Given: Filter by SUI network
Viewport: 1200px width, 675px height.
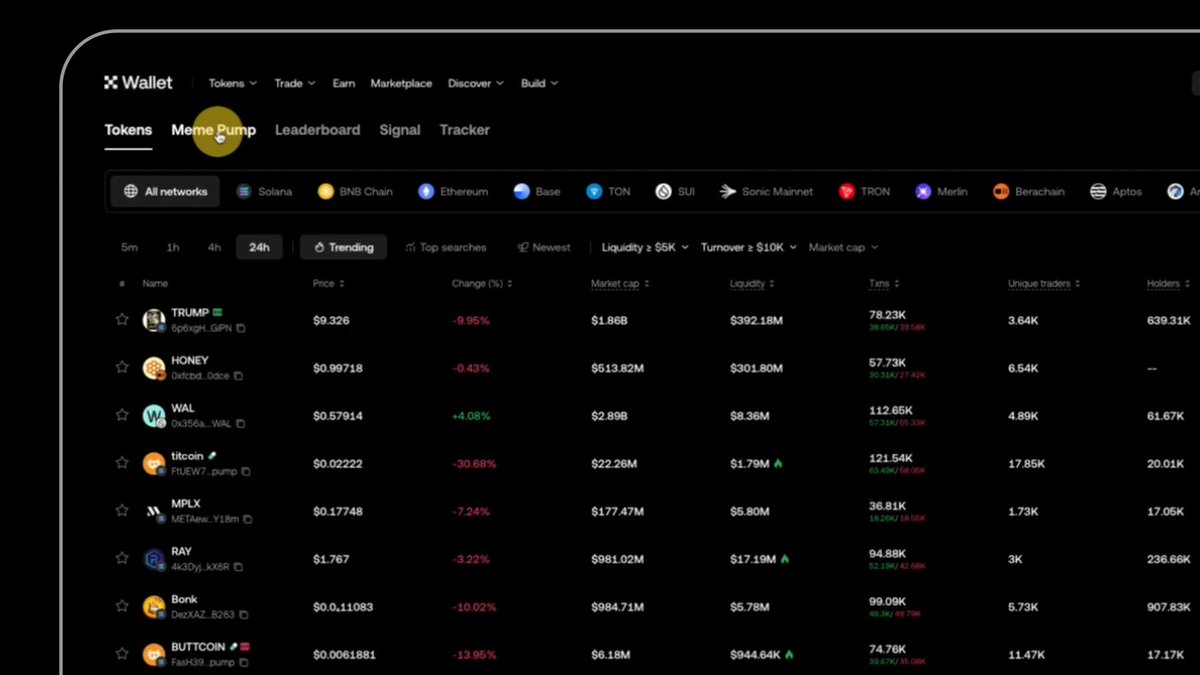Looking at the screenshot, I should [675, 191].
